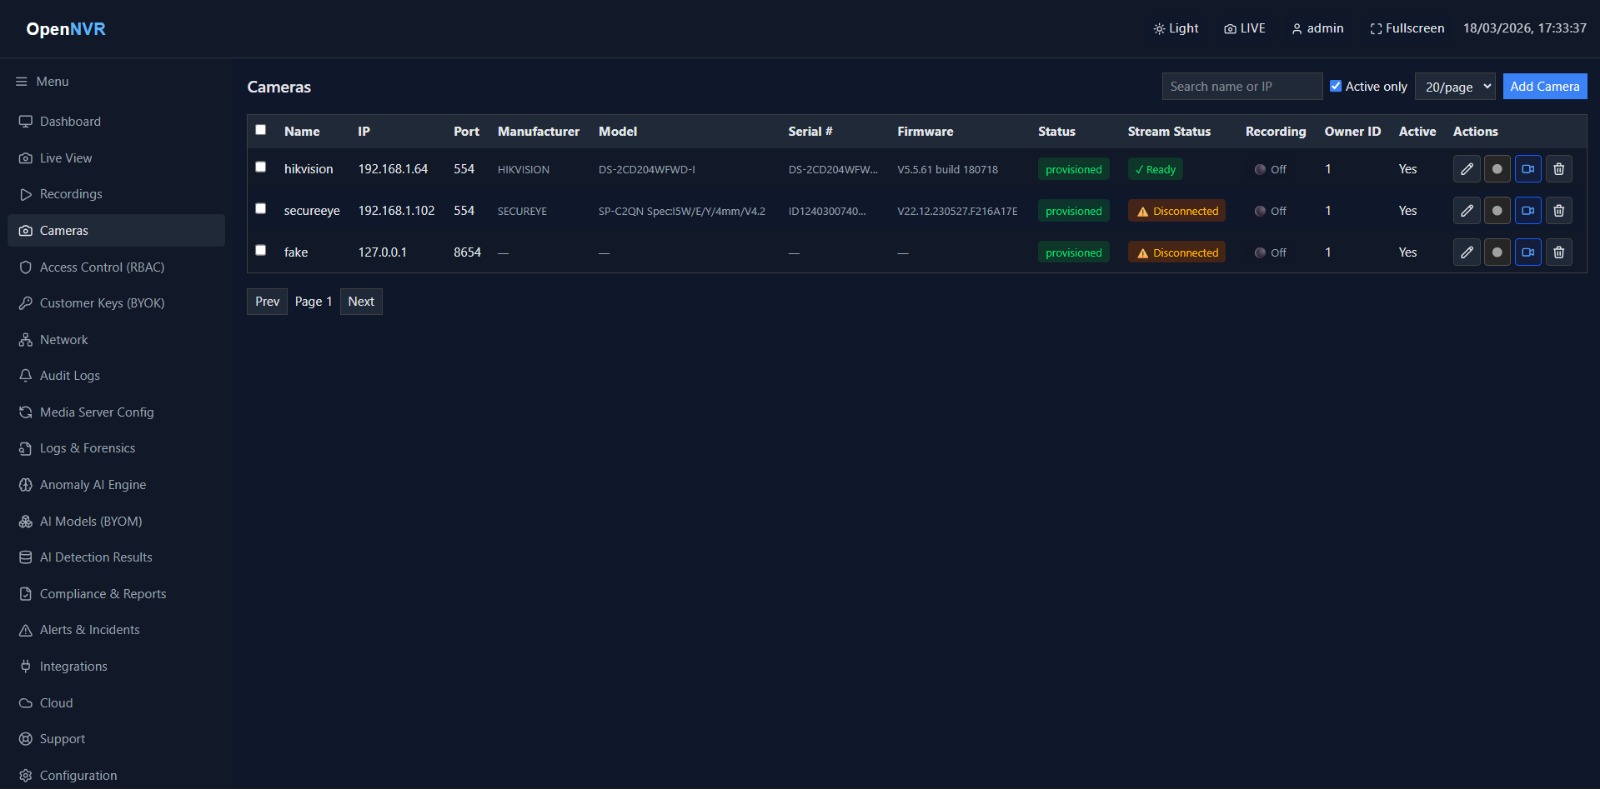Screen dimensions: 1600x789
Task: Open live video for the secureeye camera
Action: (x=1528, y=211)
